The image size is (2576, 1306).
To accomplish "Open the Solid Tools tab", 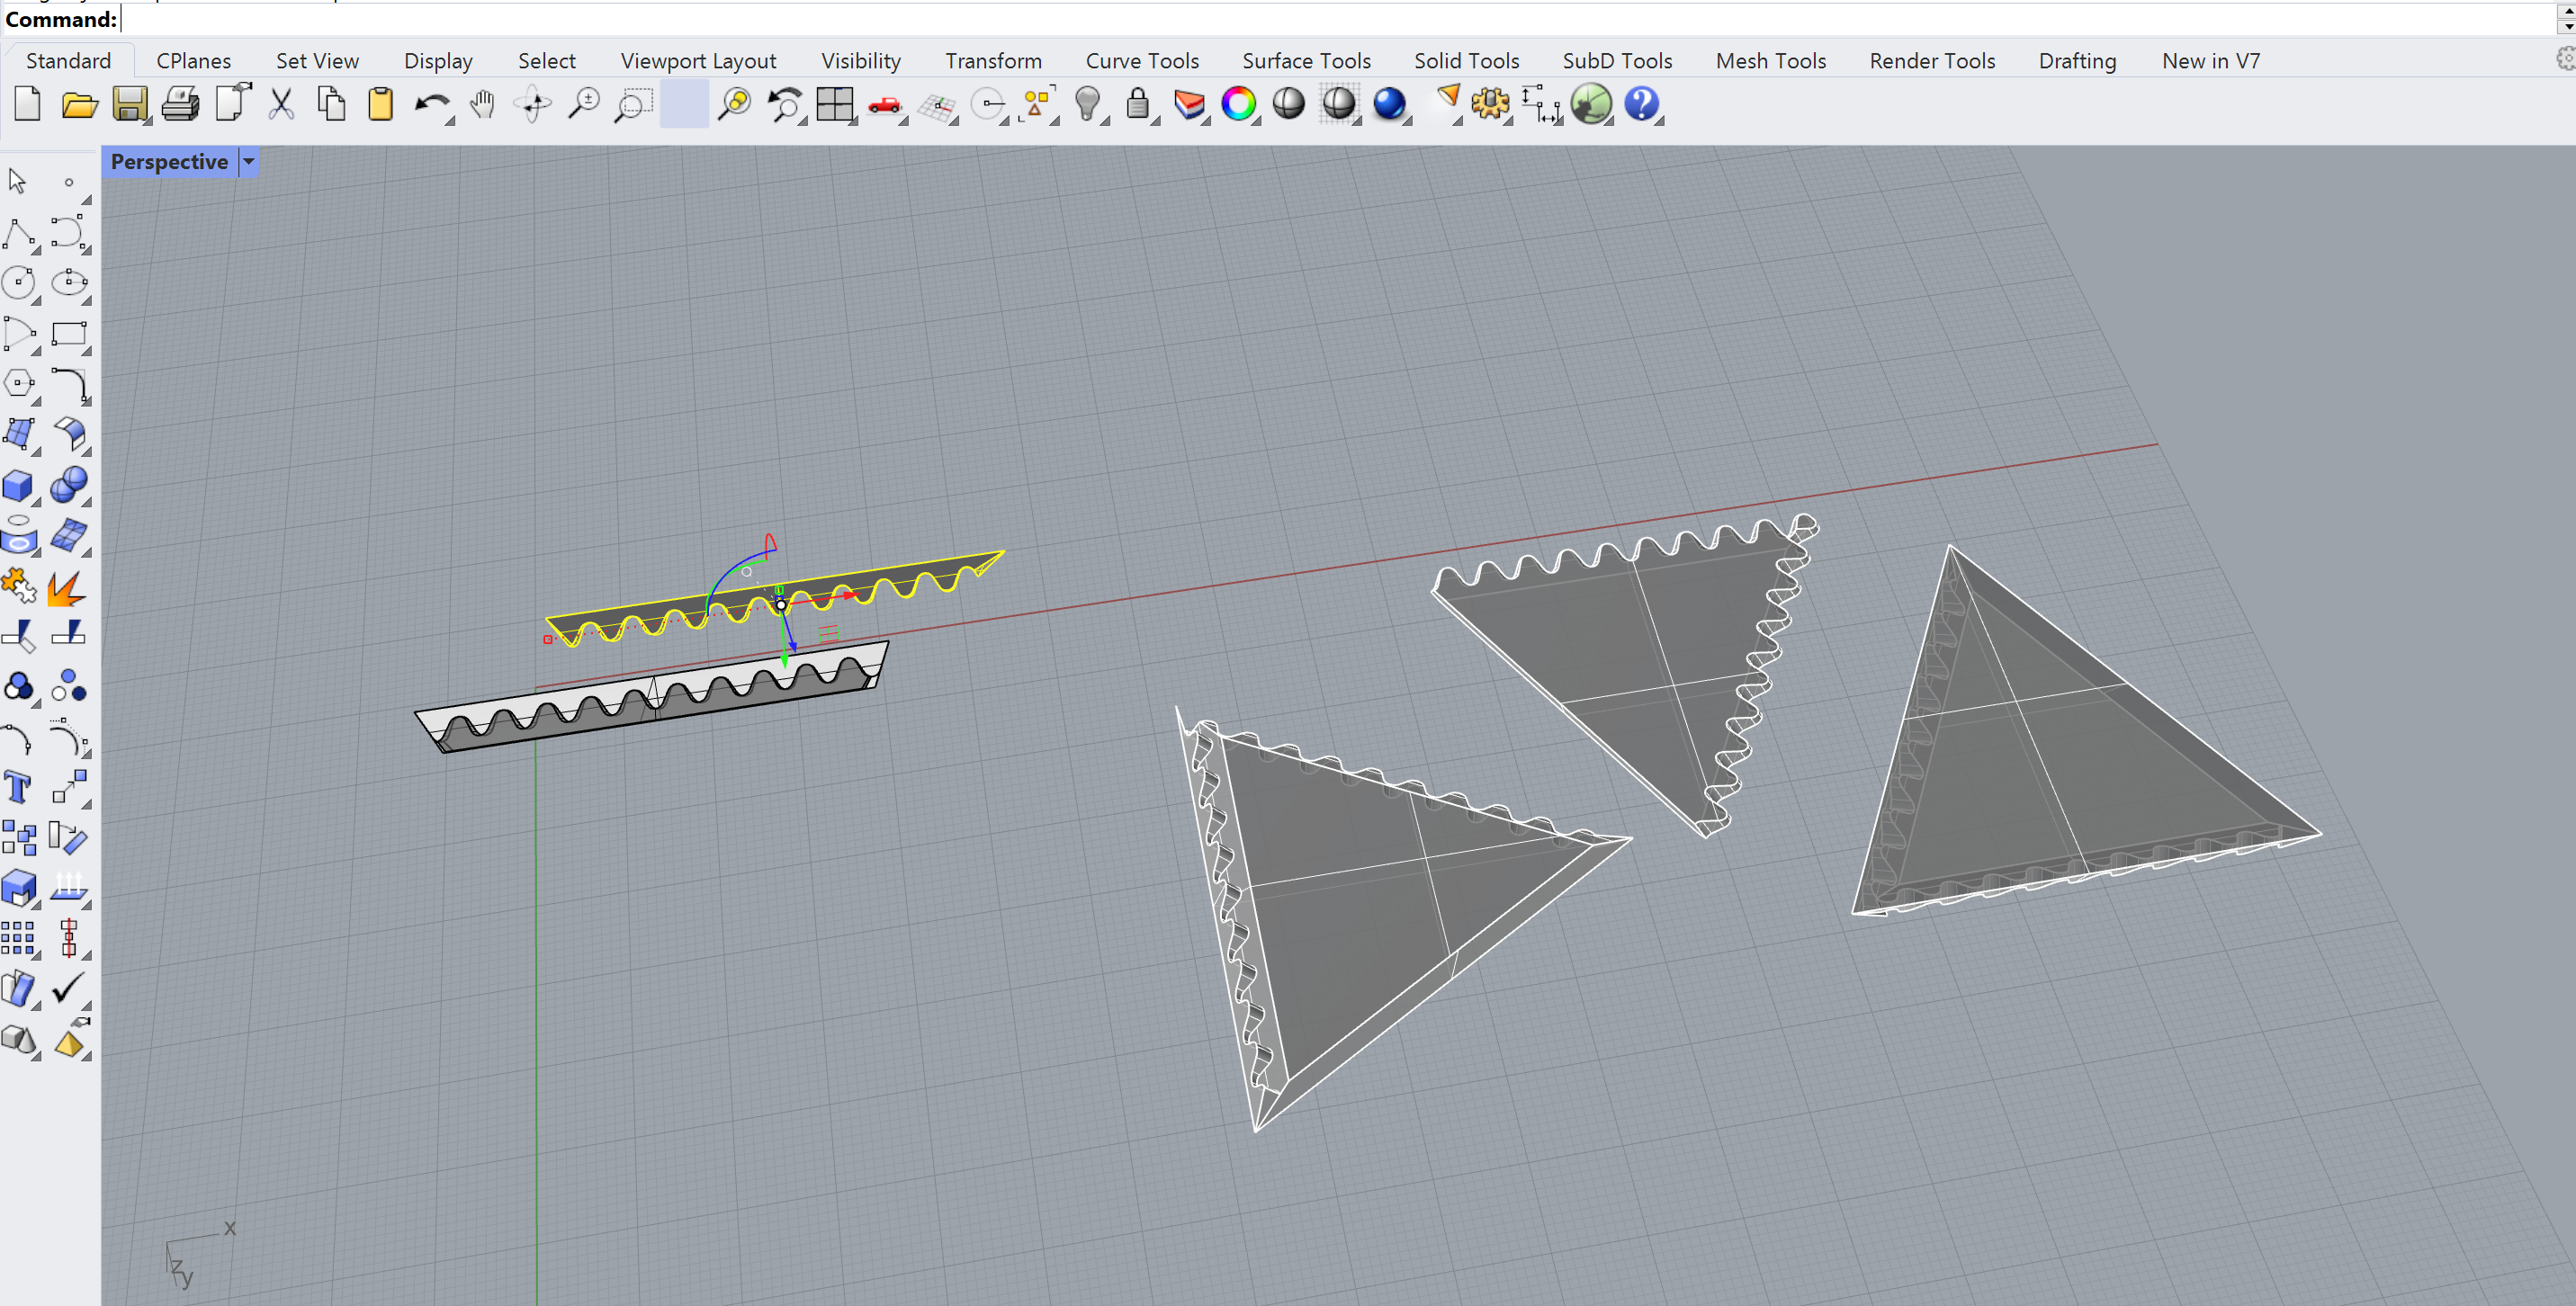I will click(x=1466, y=61).
